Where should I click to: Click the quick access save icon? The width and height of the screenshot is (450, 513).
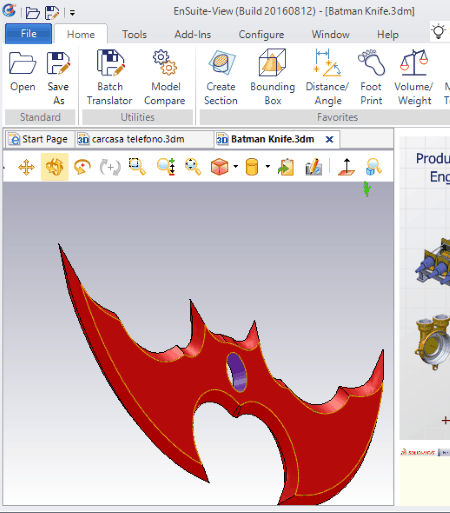point(52,13)
